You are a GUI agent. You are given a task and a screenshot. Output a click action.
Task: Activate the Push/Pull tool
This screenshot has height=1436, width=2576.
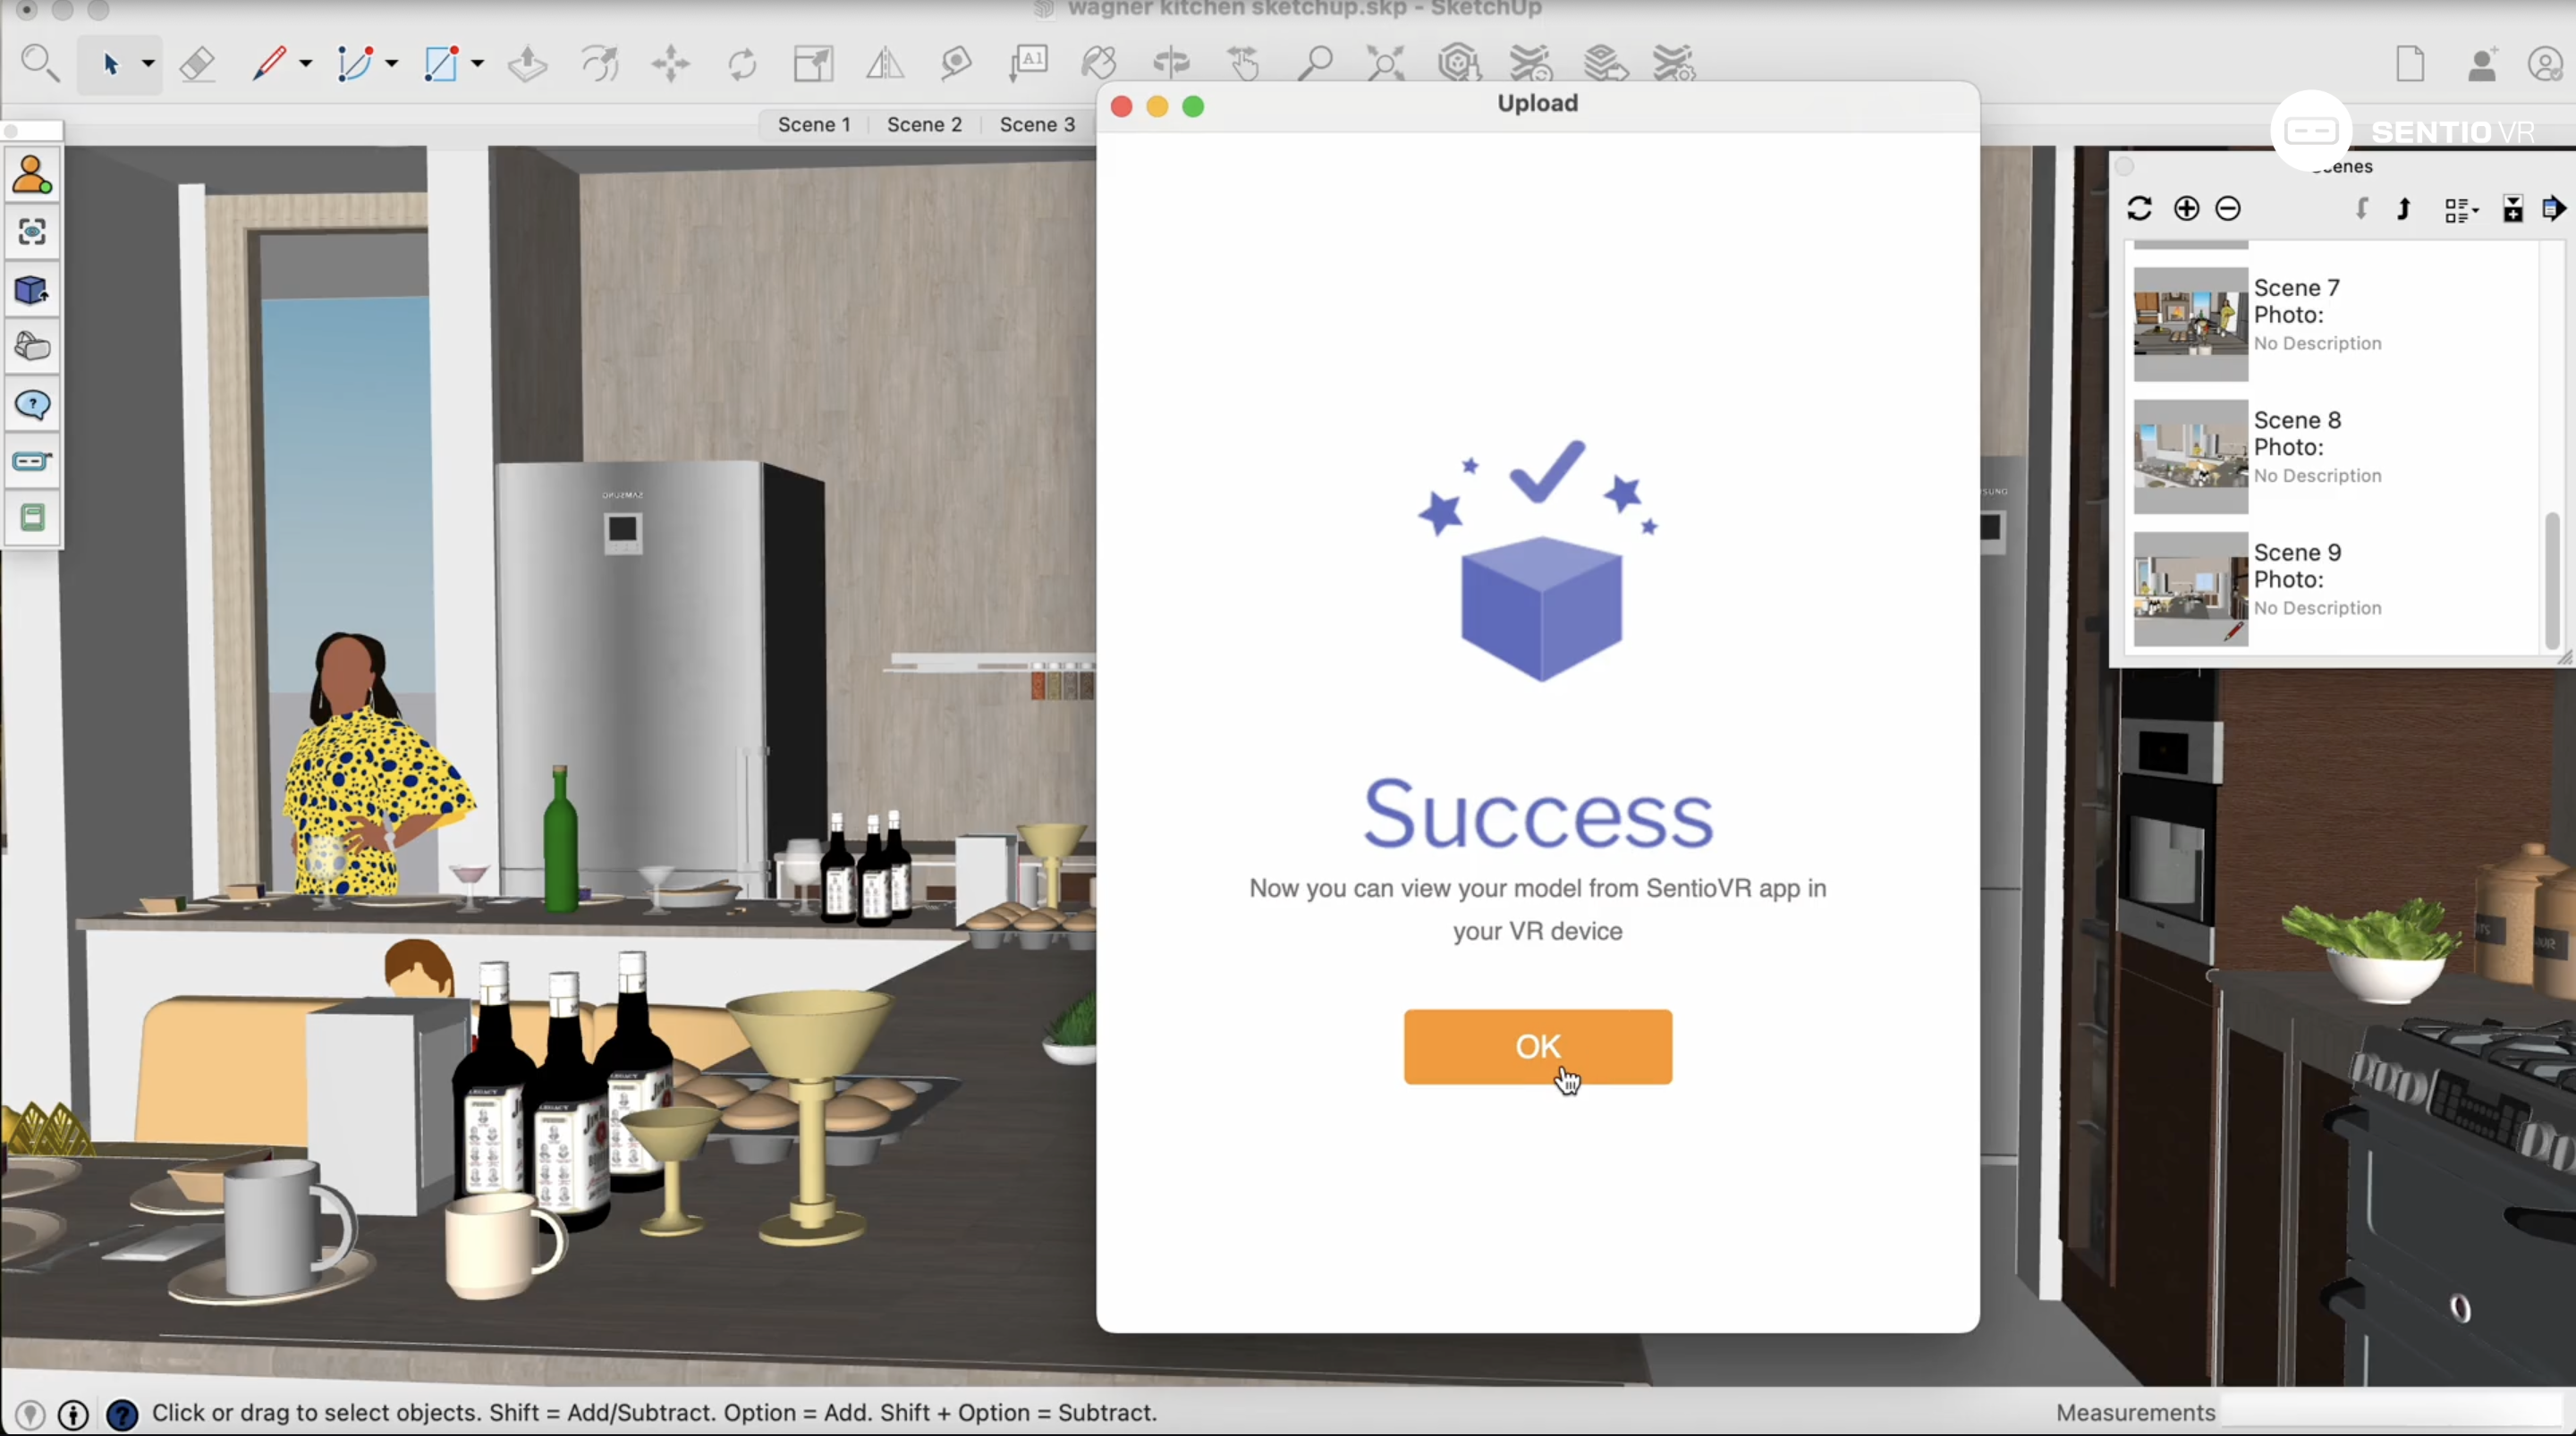click(x=527, y=64)
